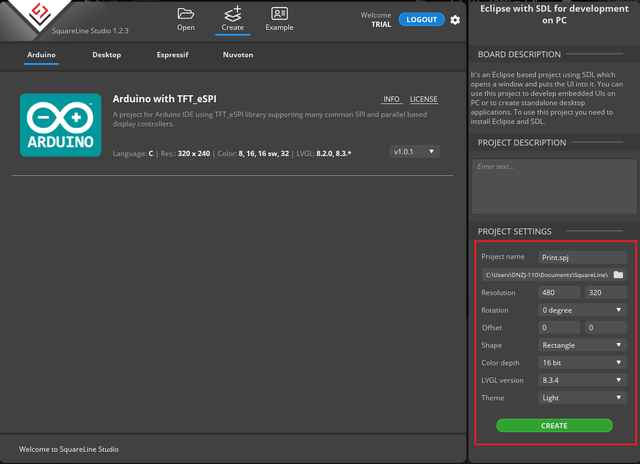Click the Project description text area

click(554, 186)
